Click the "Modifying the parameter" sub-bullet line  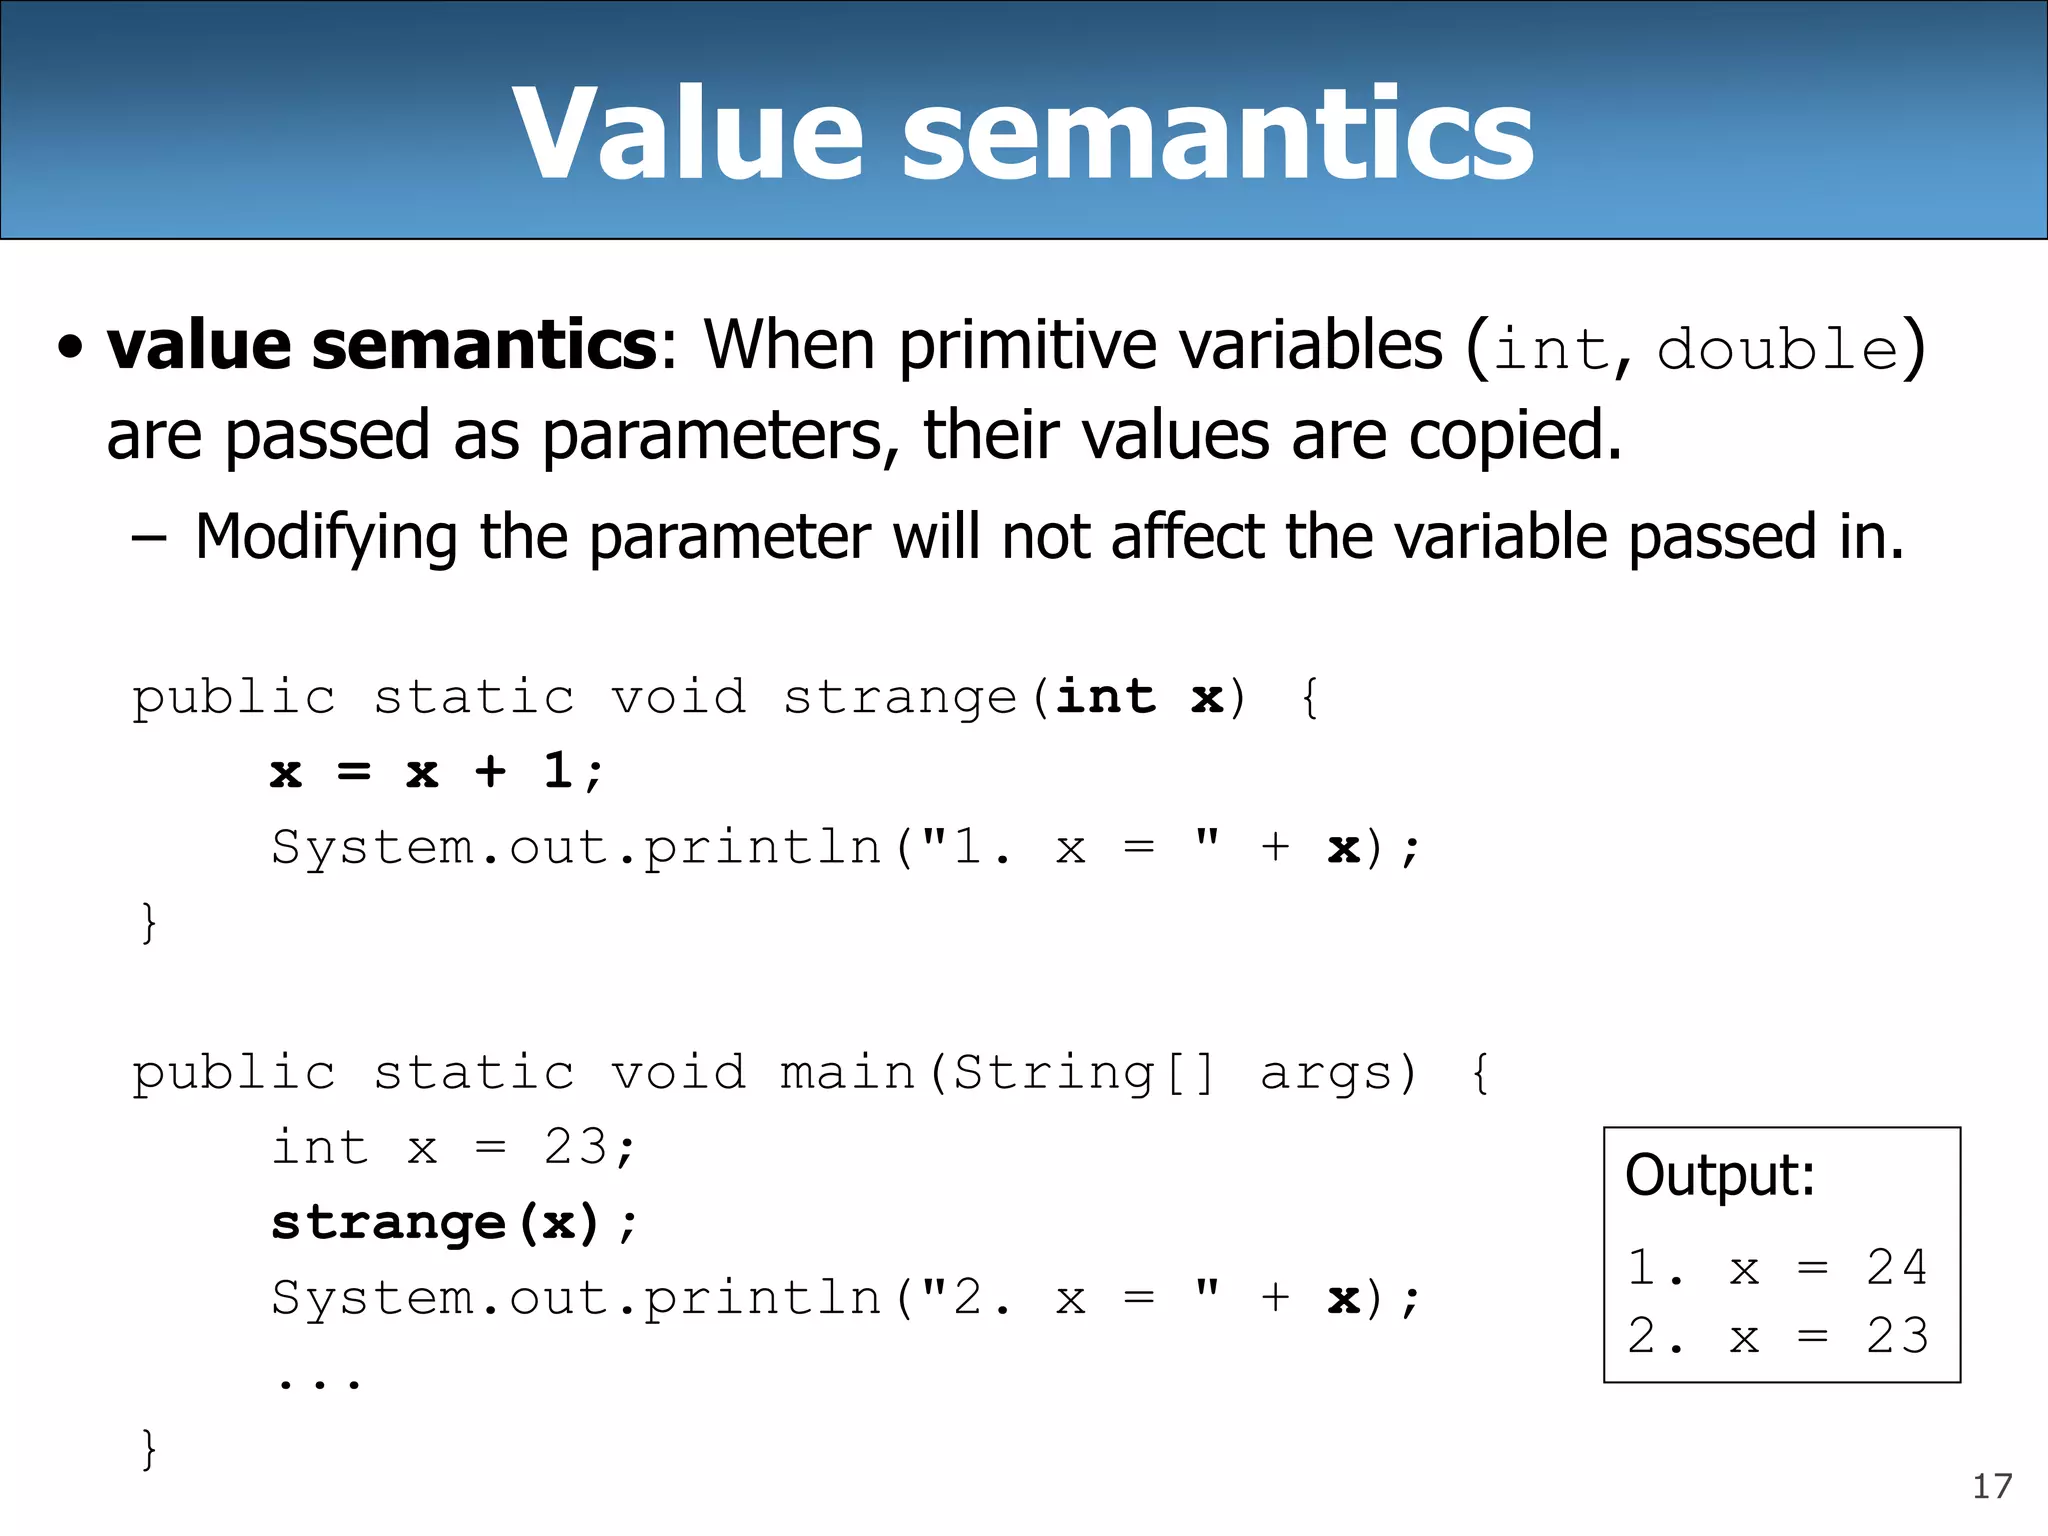point(1048,537)
